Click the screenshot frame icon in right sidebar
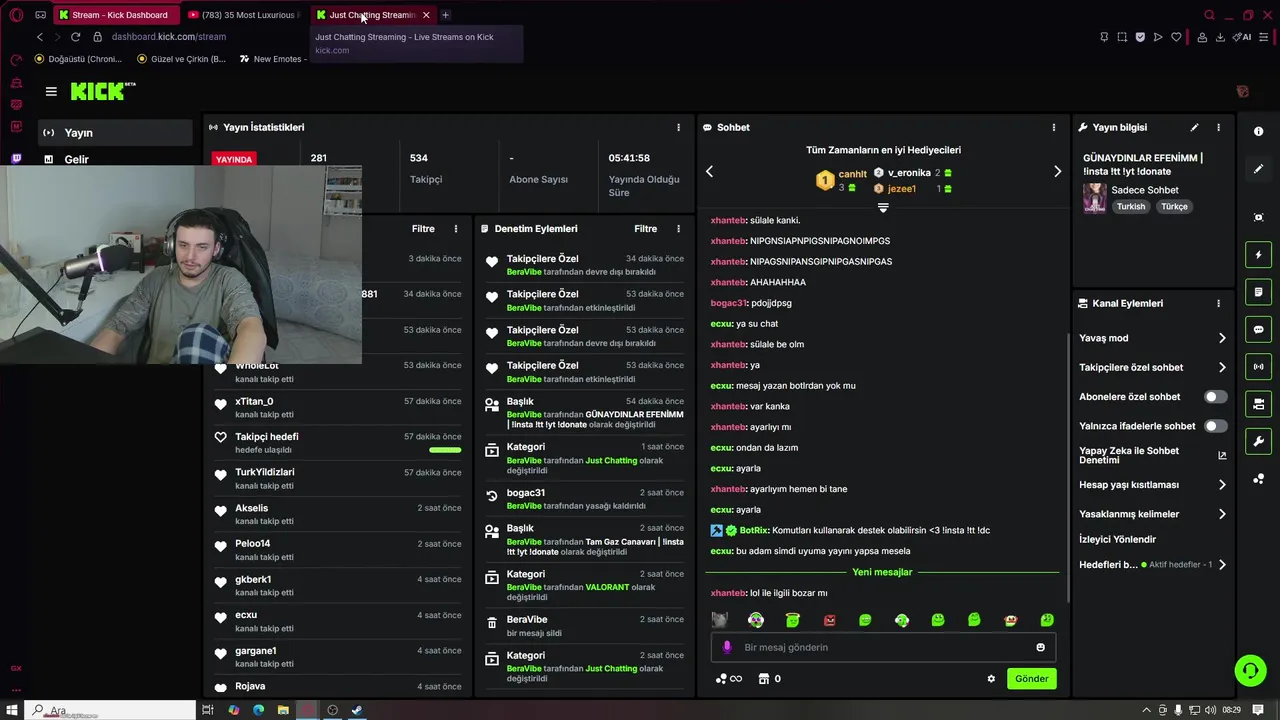 click(x=1258, y=217)
